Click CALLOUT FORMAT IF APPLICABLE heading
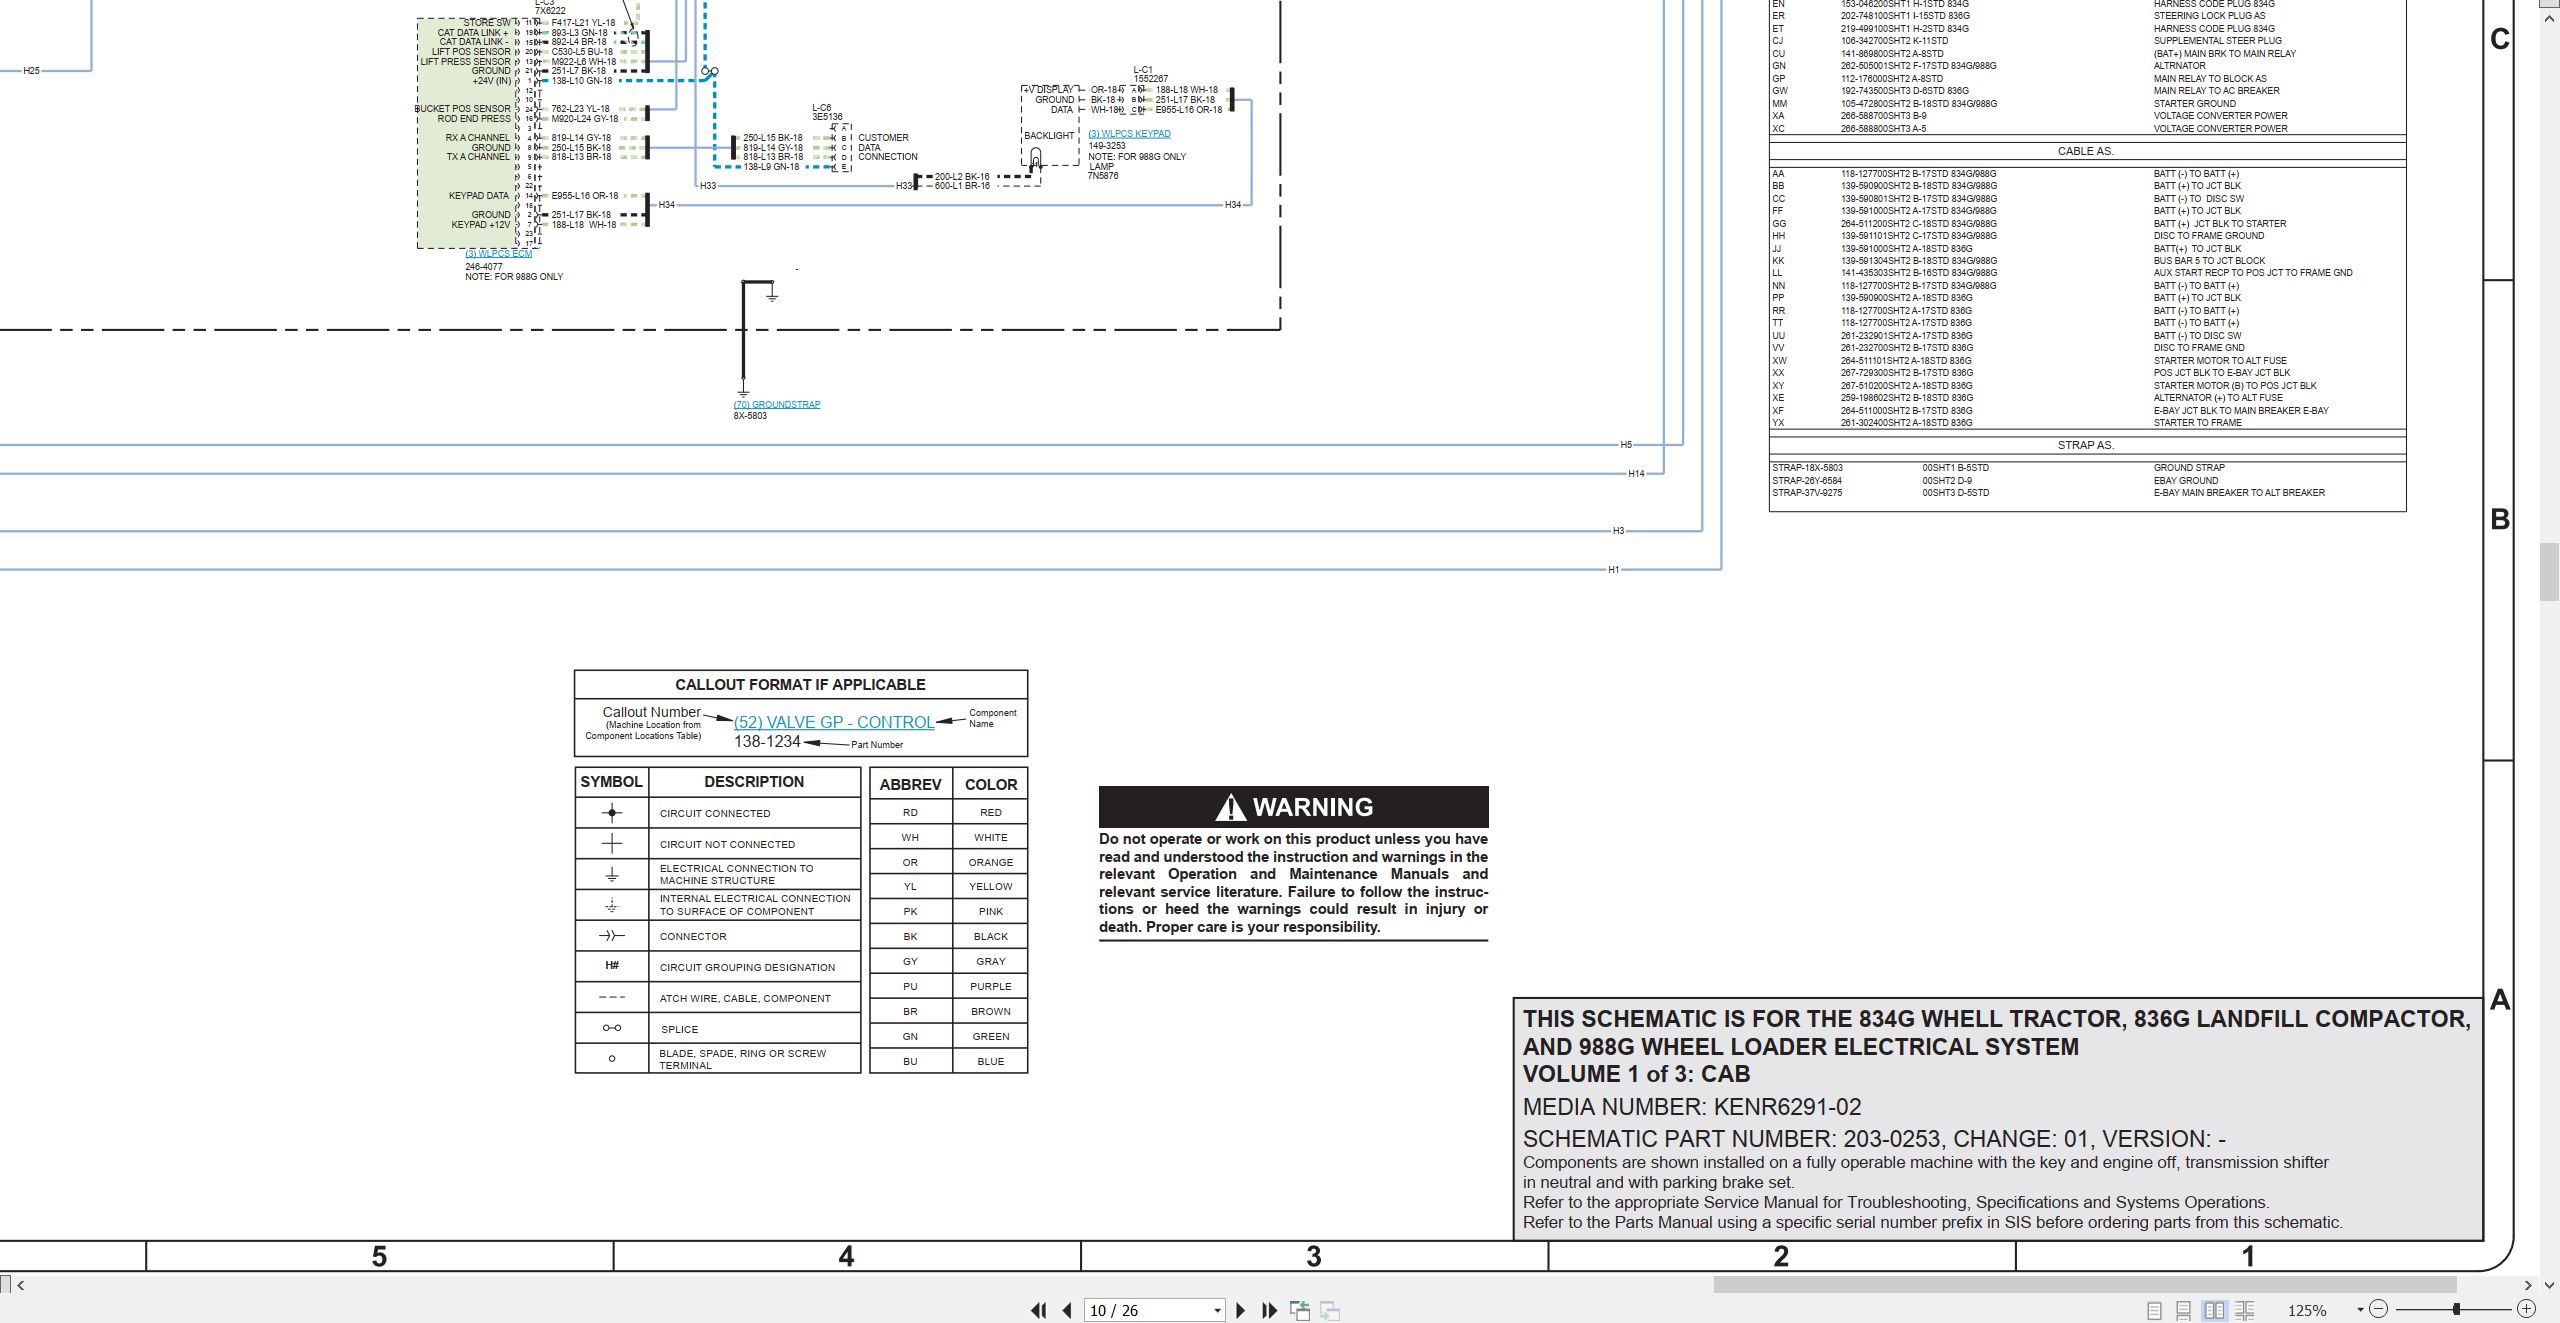Viewport: 2560px width, 1323px height. 800,685
